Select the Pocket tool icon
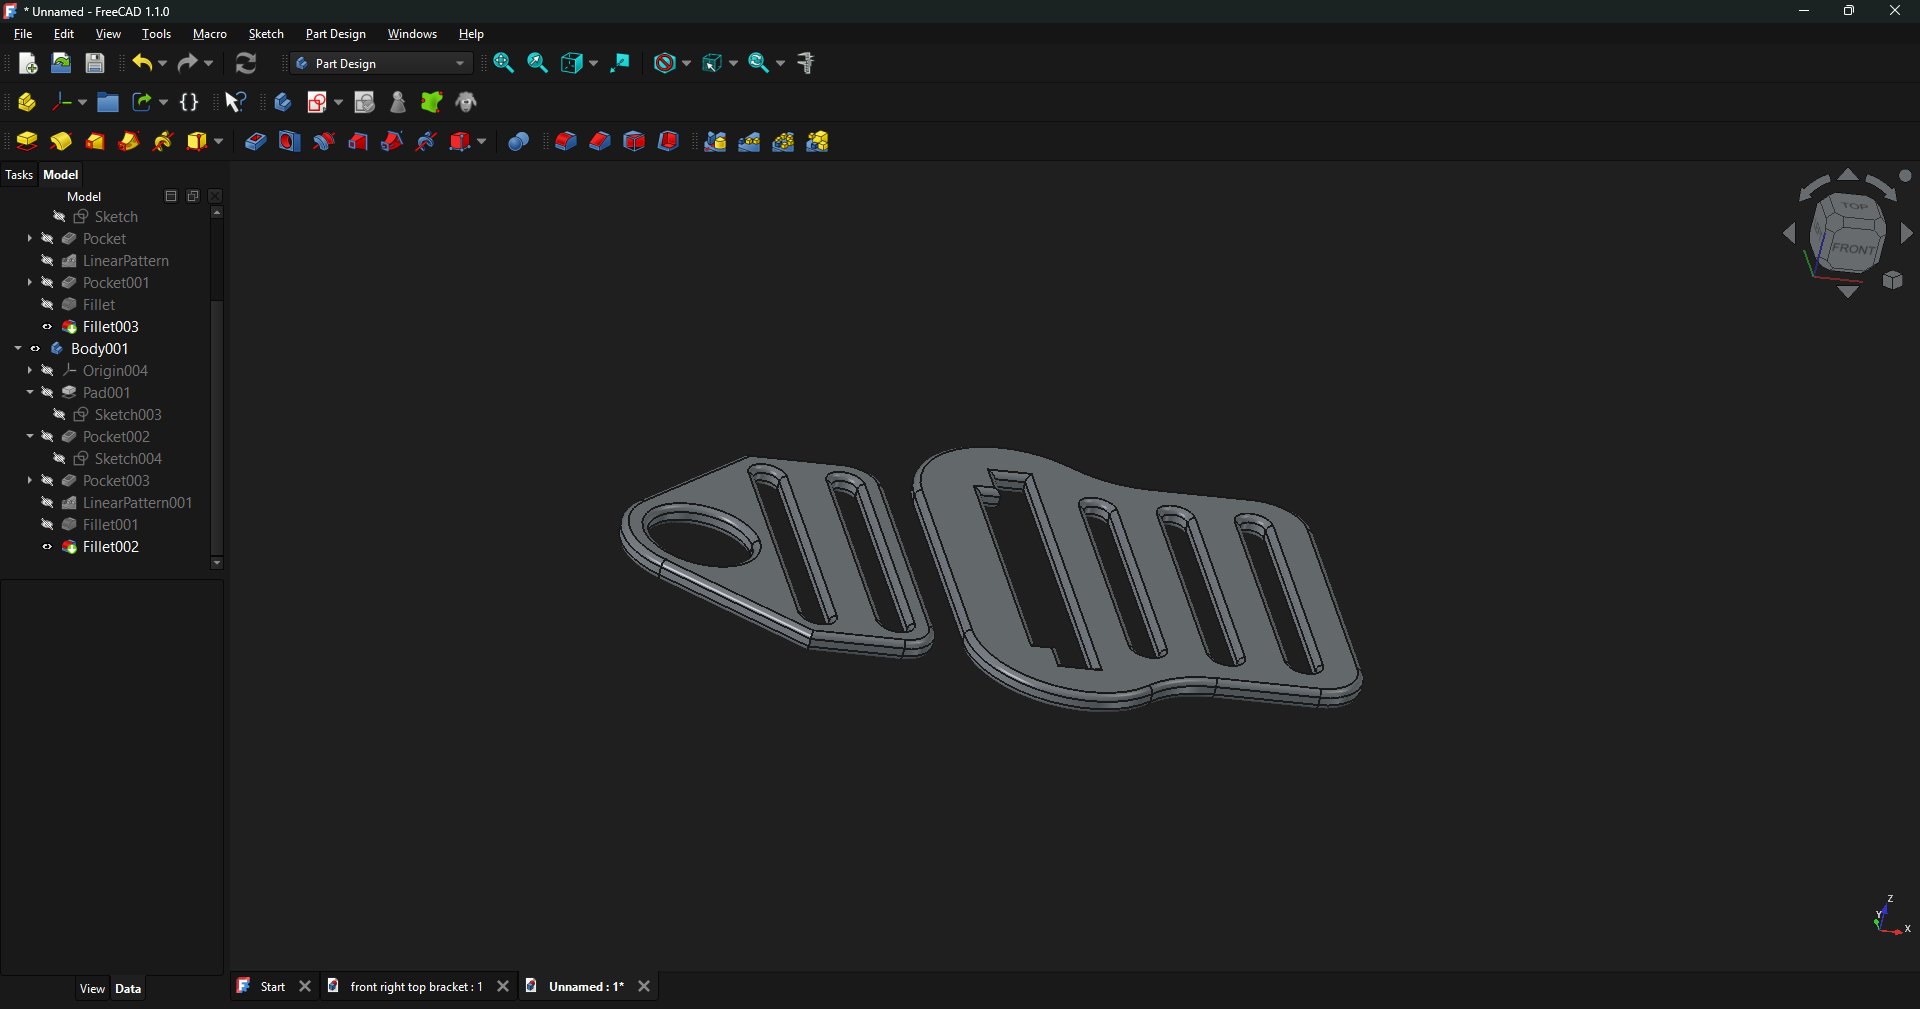 (255, 142)
